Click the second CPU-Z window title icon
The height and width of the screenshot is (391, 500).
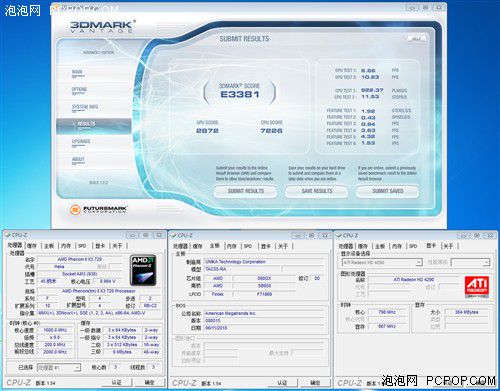(x=173, y=235)
